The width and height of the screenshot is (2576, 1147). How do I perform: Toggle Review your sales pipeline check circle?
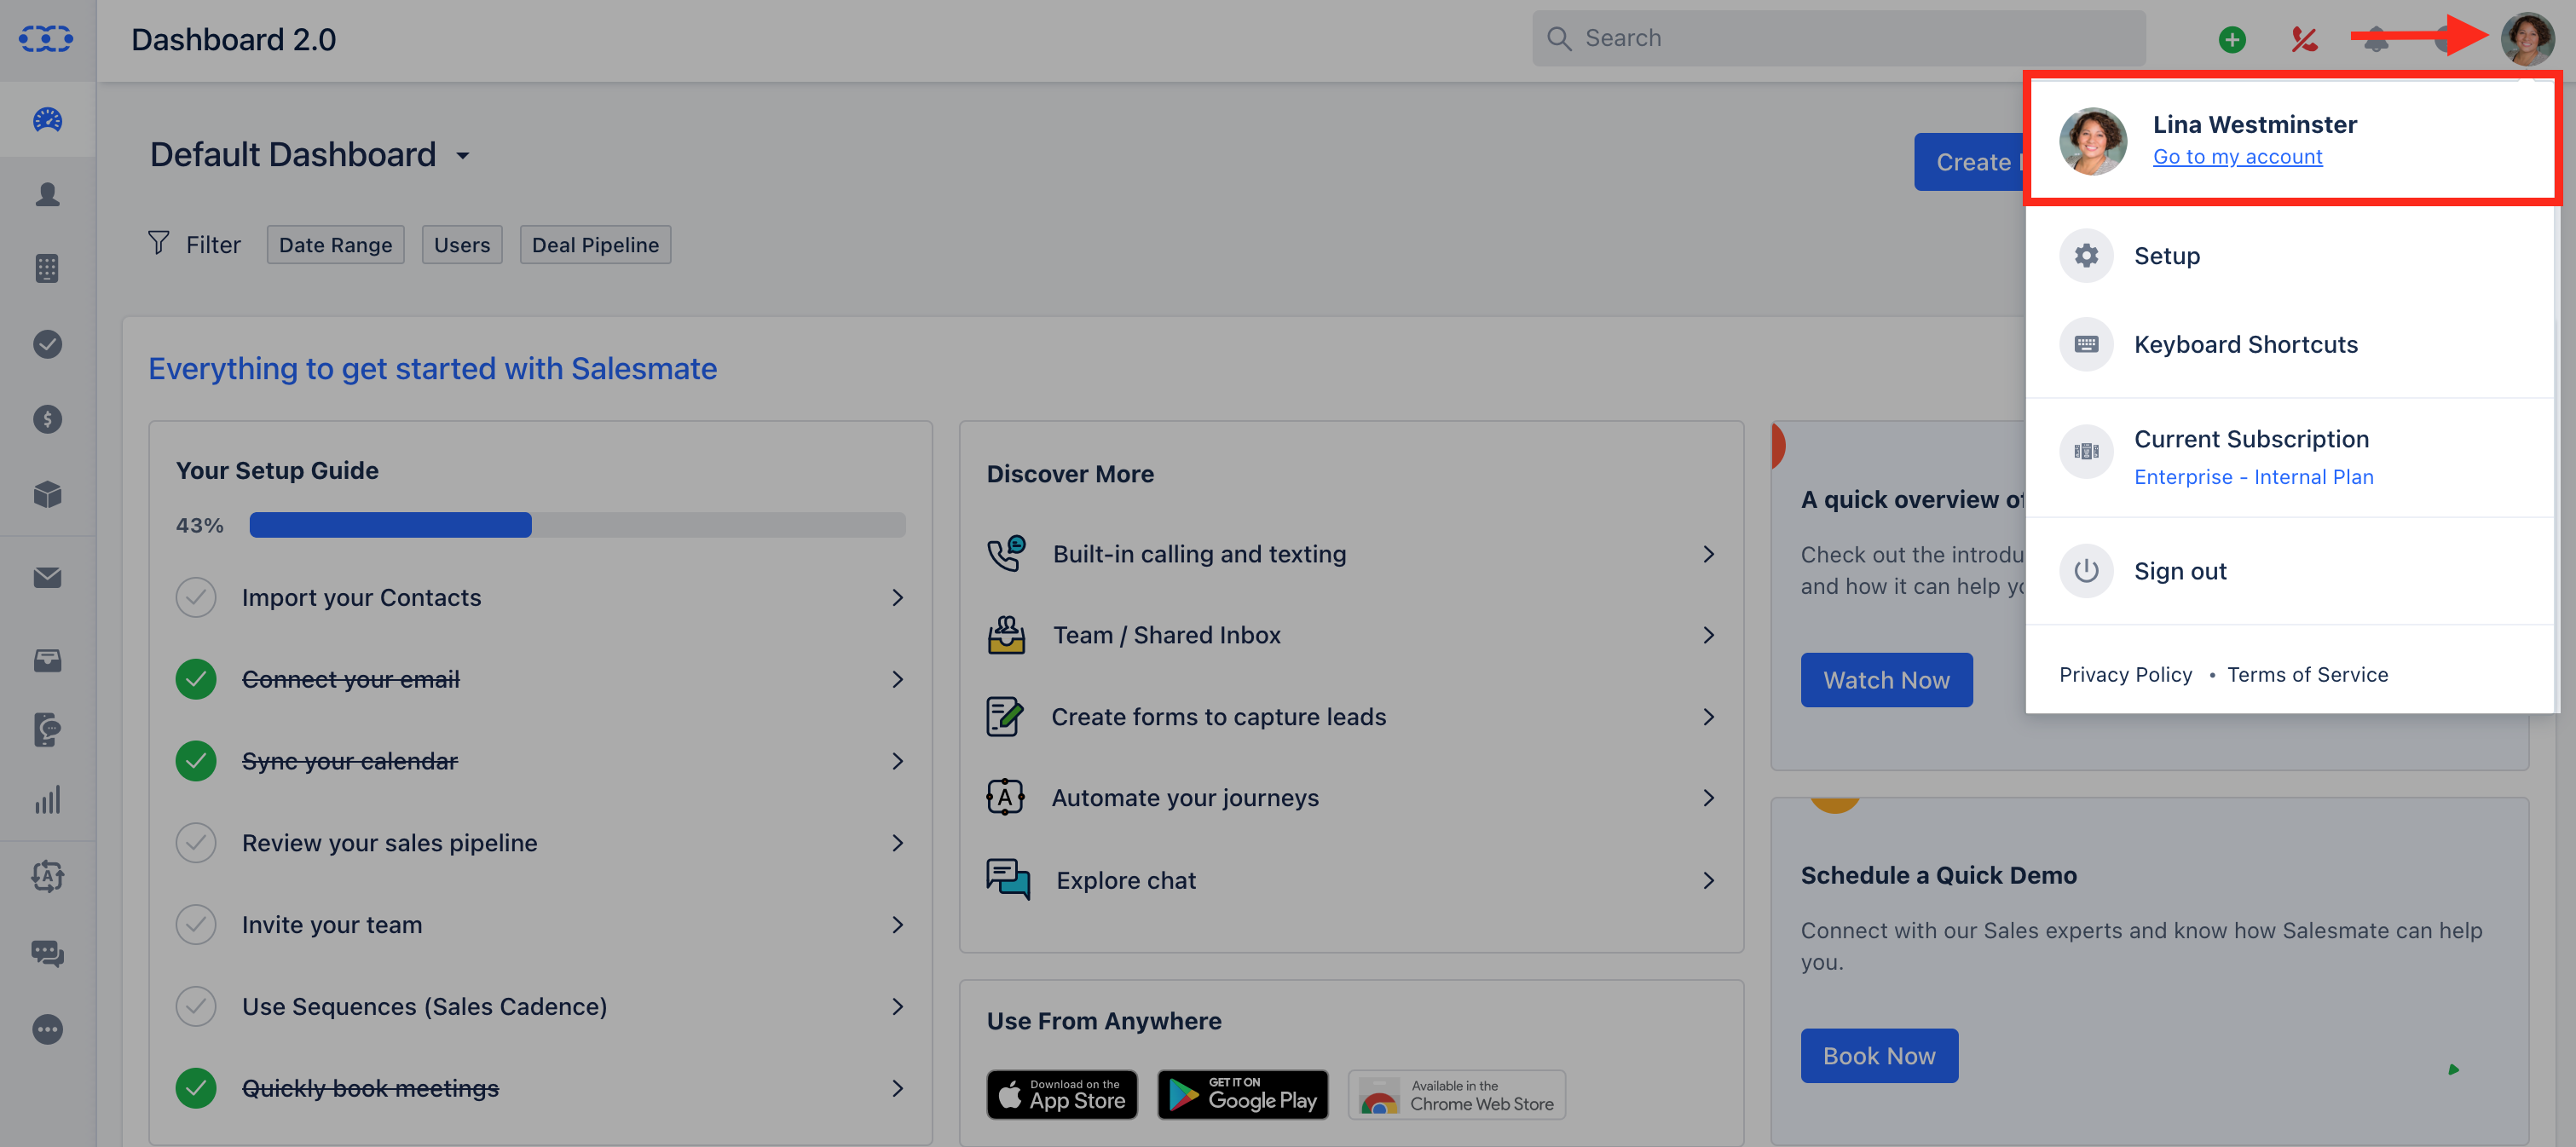tap(196, 843)
